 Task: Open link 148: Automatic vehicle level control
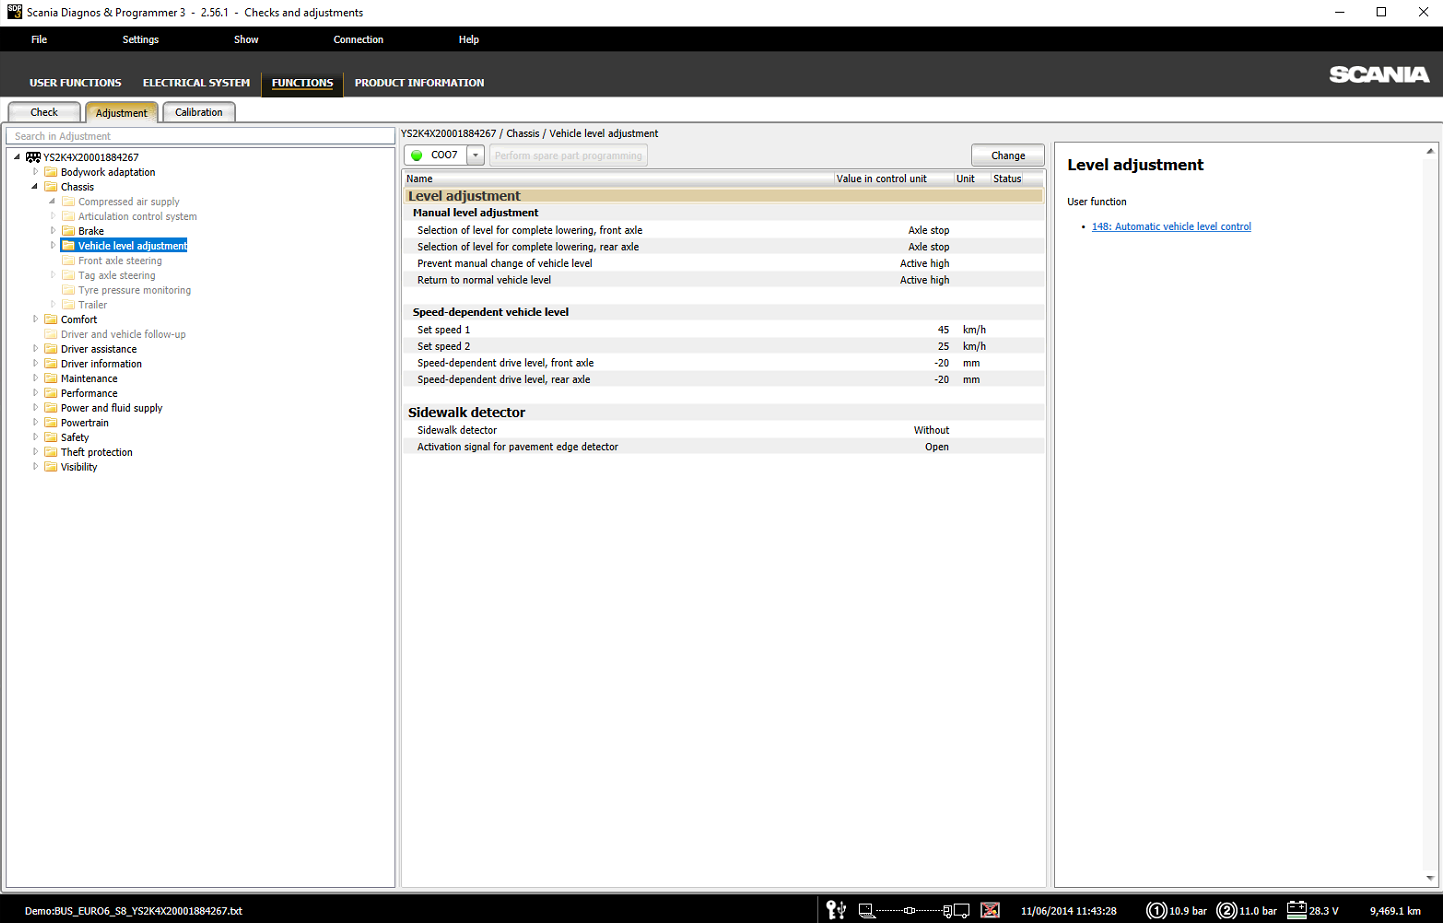[x=1171, y=227]
